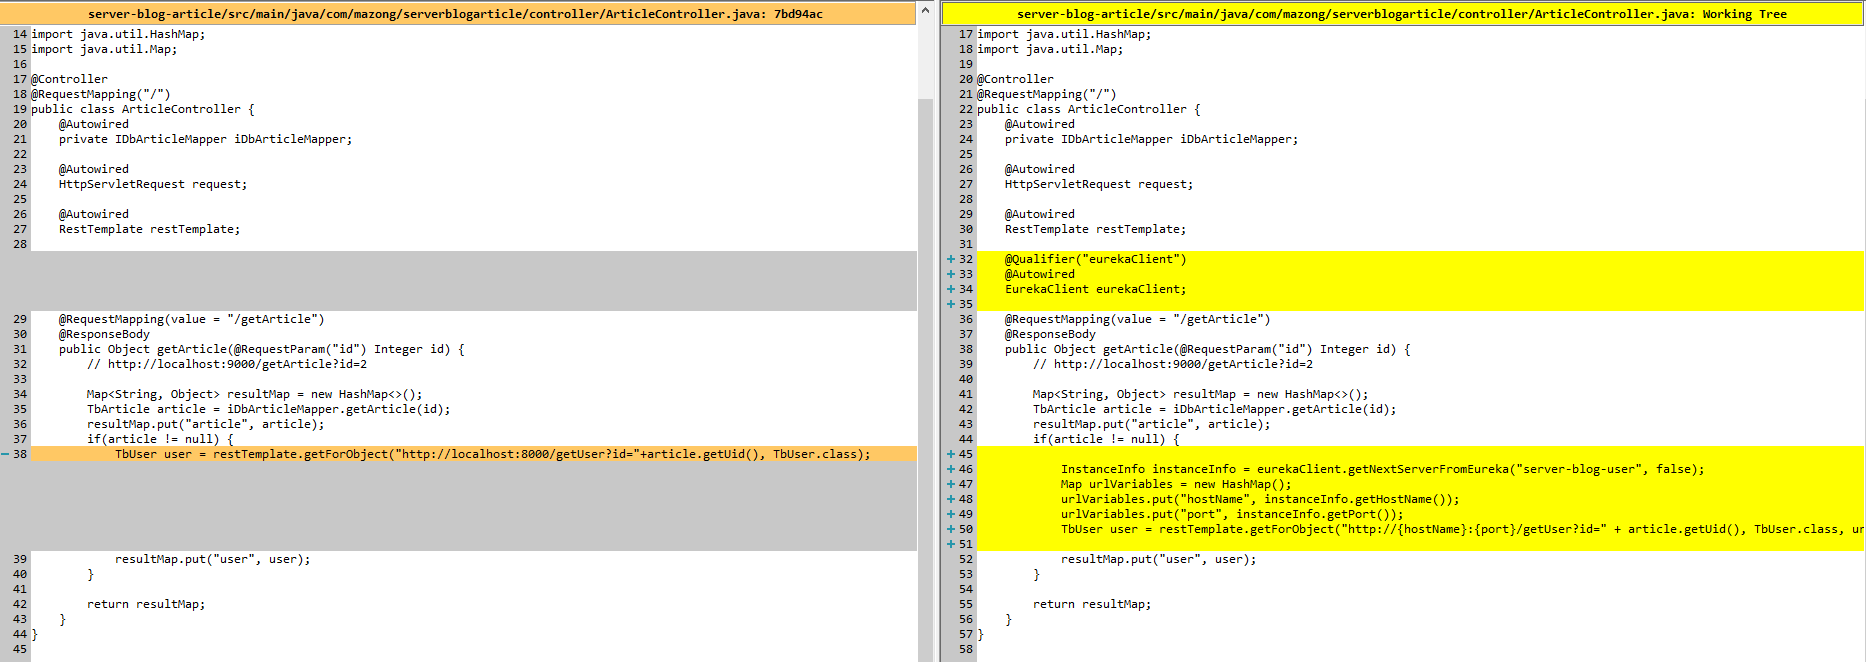Image resolution: width=1866 pixels, height=662 pixels.
Task: Click the urlVariables.put("hostName") line
Action: (1259, 499)
